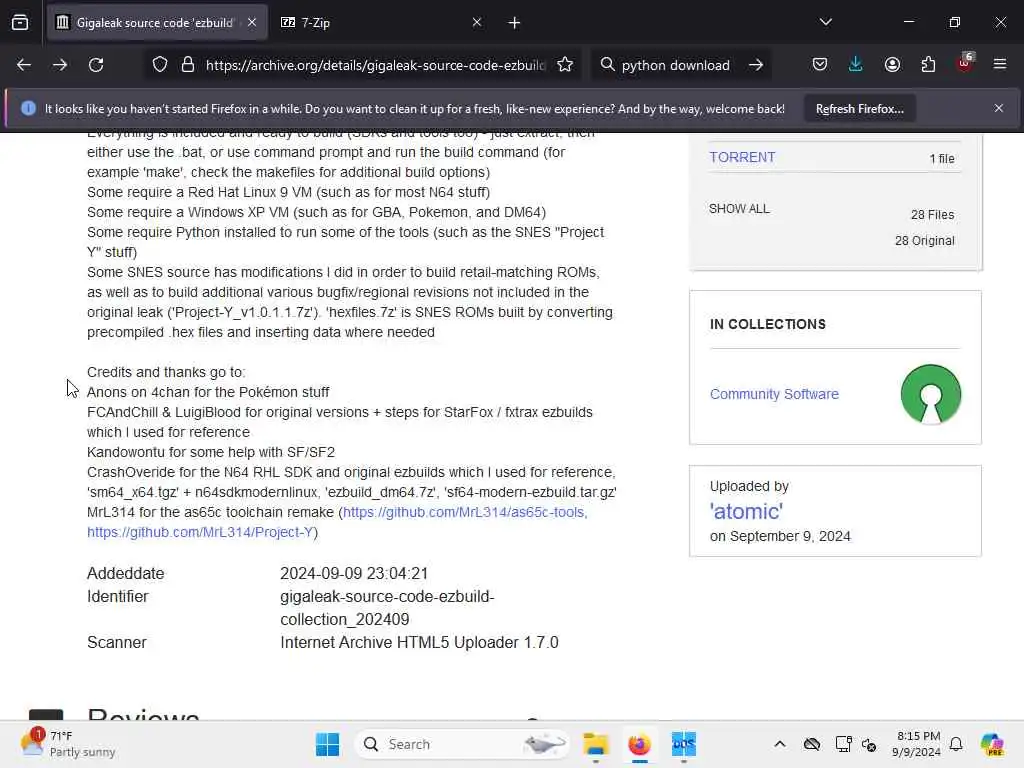The image size is (1024, 768).
Task: Click the '28 Files' count text
Action: click(933, 215)
